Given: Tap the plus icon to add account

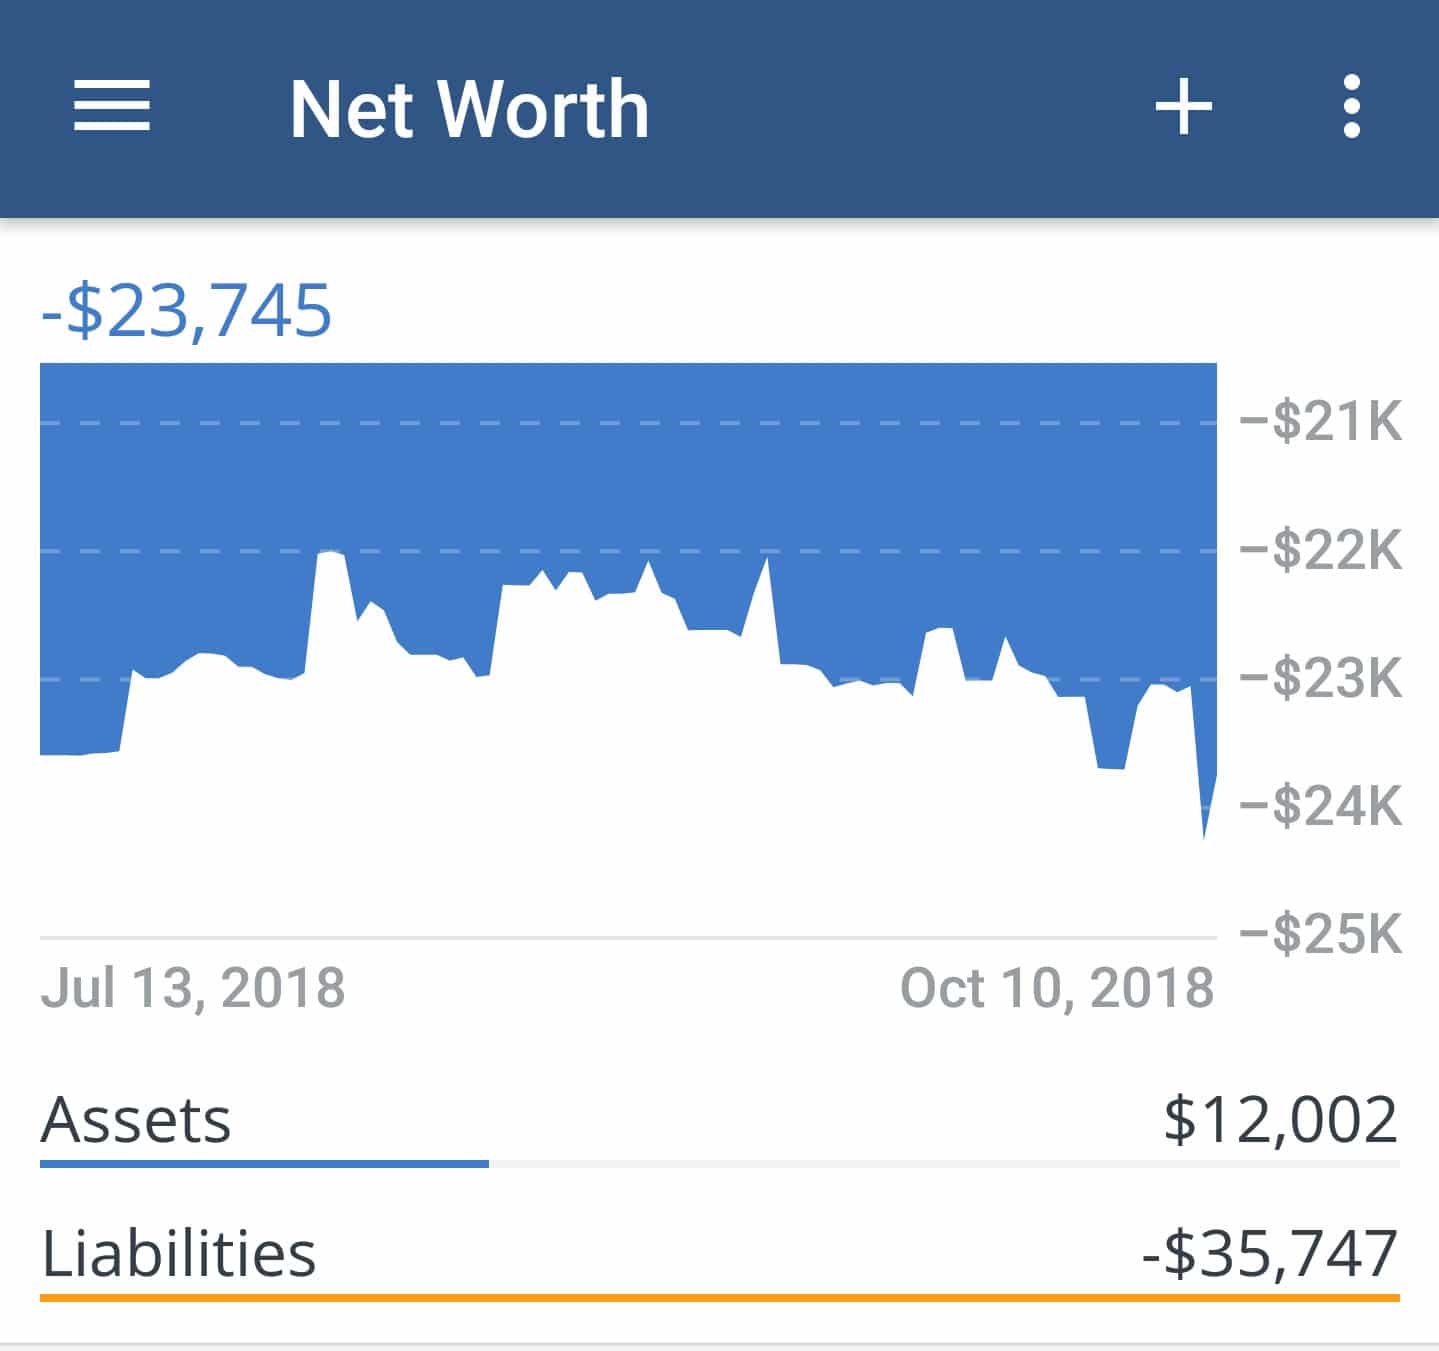Looking at the screenshot, I should 1184,106.
